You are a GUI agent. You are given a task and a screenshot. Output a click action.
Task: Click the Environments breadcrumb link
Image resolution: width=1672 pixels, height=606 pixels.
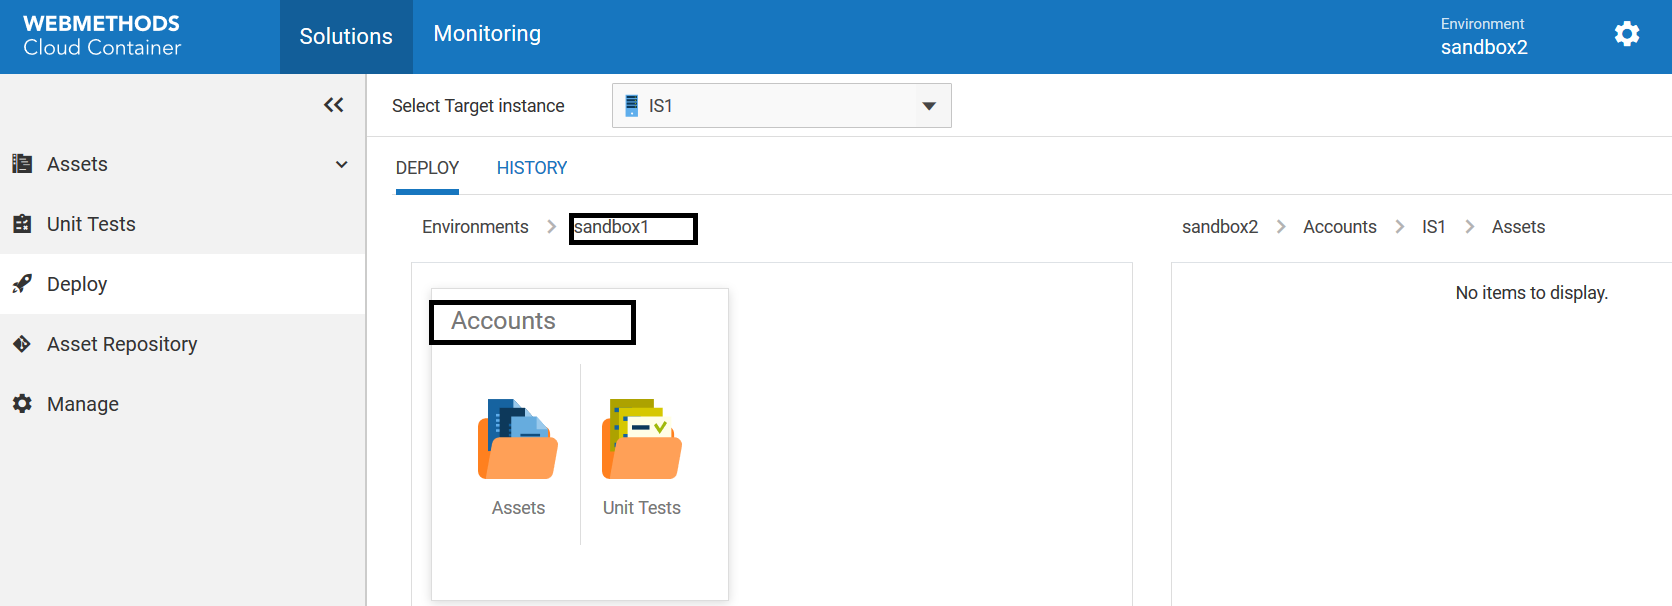point(475,227)
